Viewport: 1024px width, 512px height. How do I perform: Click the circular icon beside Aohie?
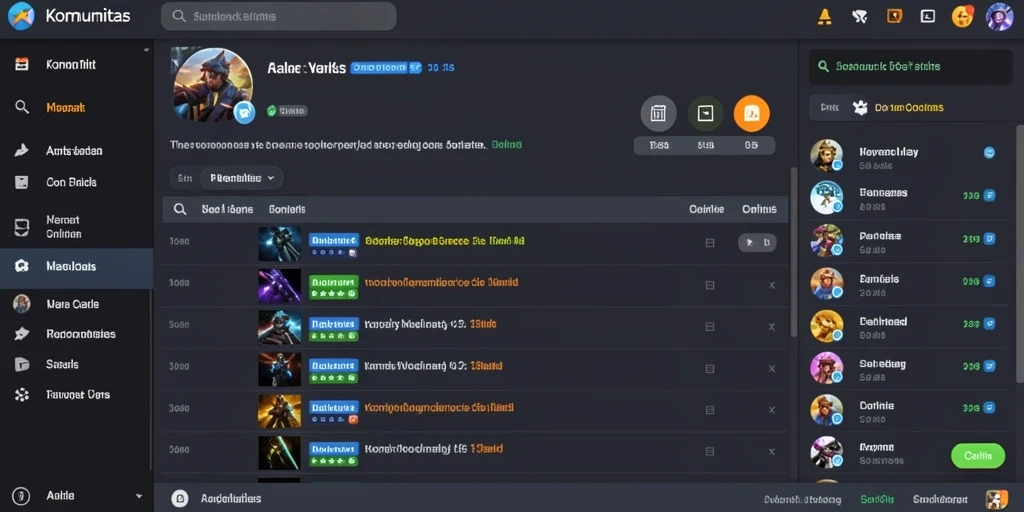click(x=22, y=496)
